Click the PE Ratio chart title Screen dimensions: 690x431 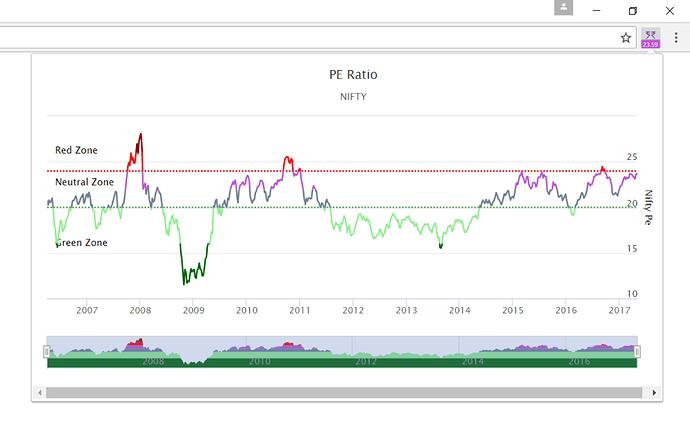[353, 75]
